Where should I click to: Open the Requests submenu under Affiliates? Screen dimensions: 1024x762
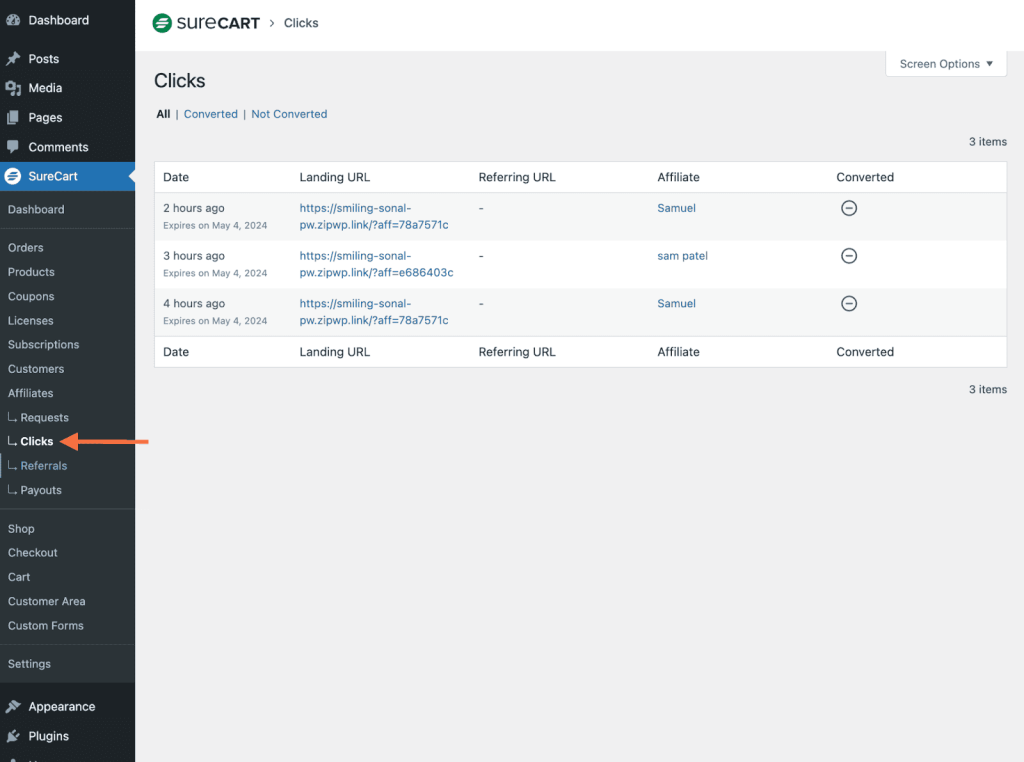pyautogui.click(x=44, y=418)
